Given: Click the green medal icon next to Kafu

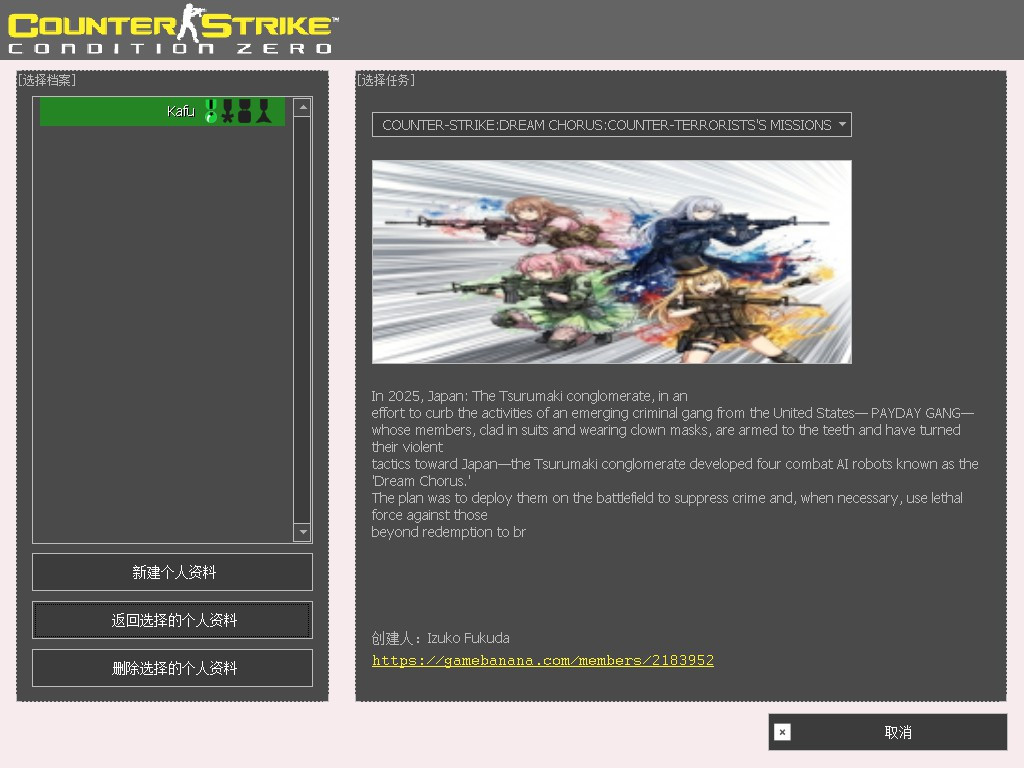Looking at the screenshot, I should tap(211, 111).
